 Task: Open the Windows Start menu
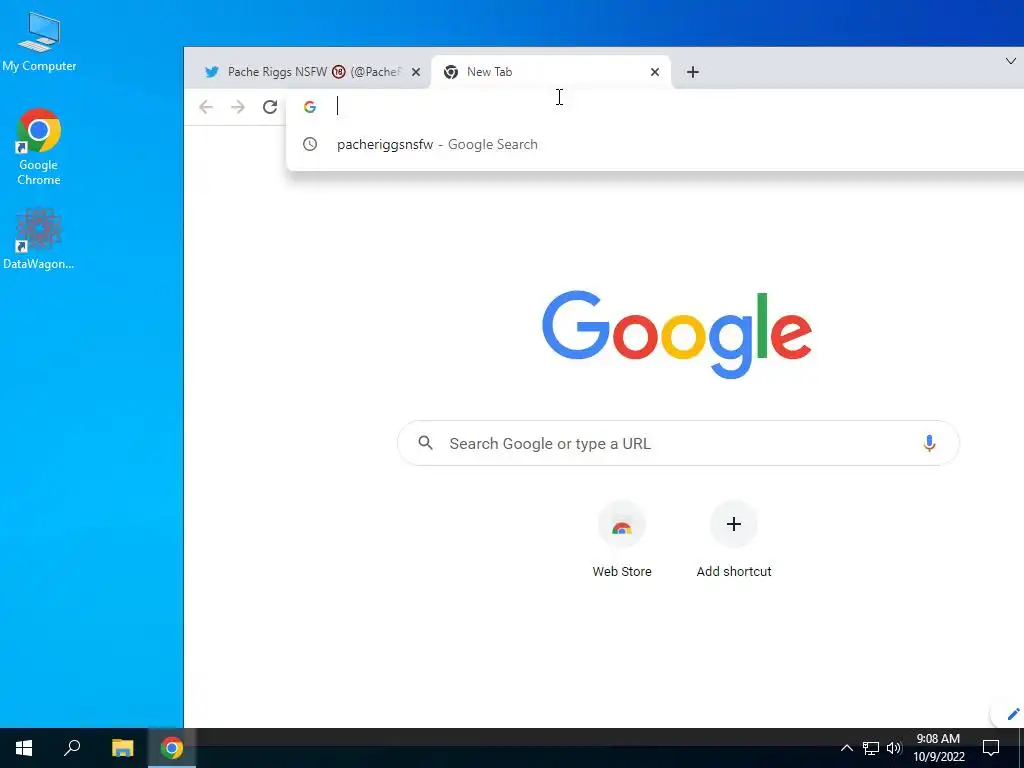click(24, 748)
